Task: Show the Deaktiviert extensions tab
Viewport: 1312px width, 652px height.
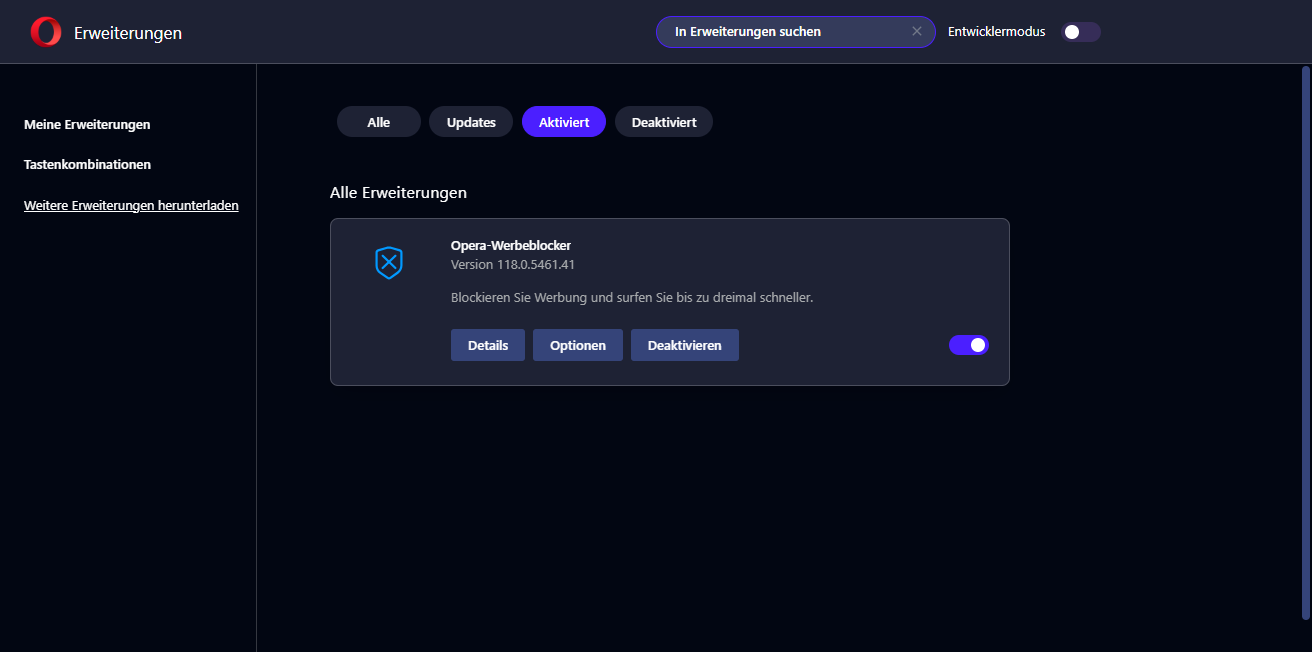Action: click(664, 122)
